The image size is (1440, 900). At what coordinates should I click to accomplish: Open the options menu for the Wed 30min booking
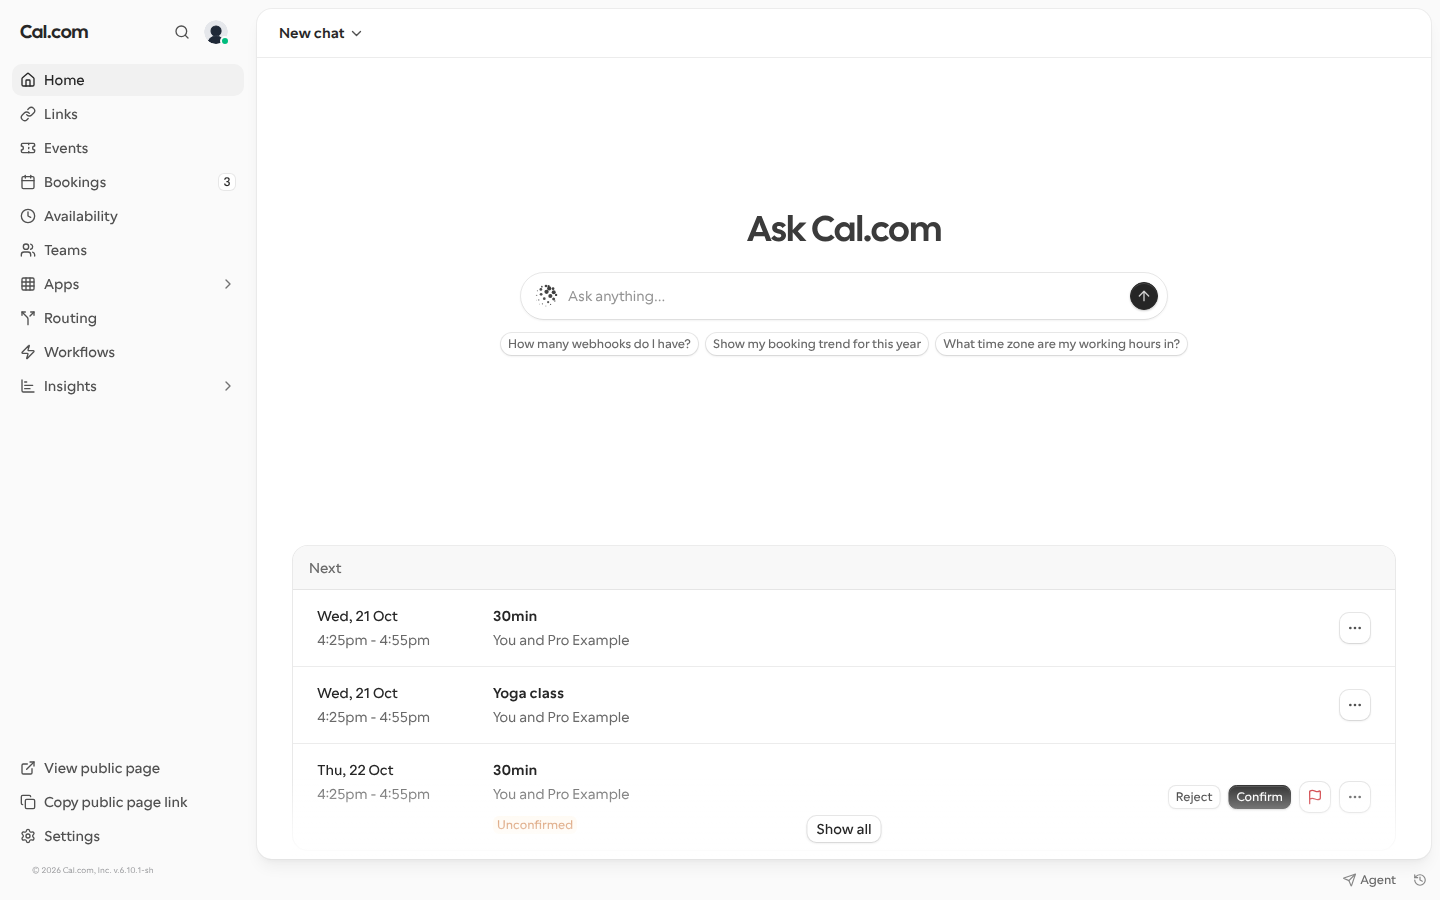pos(1355,628)
